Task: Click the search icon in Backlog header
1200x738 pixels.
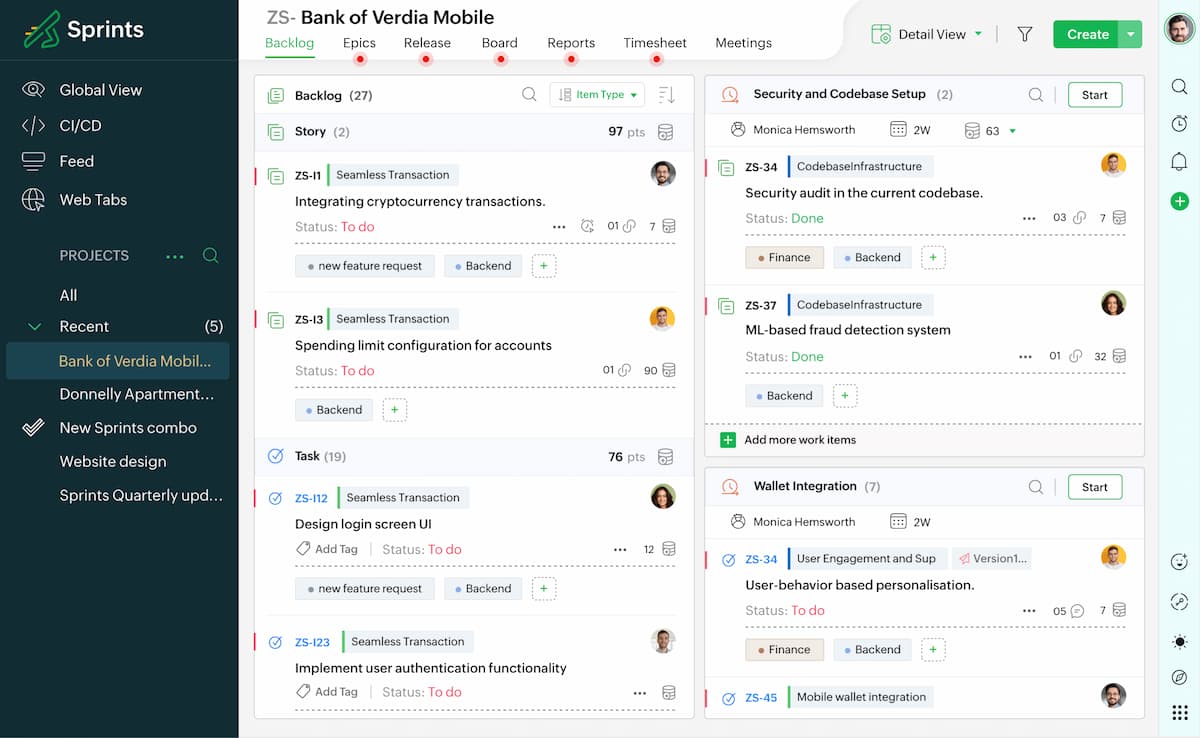Action: 529,95
